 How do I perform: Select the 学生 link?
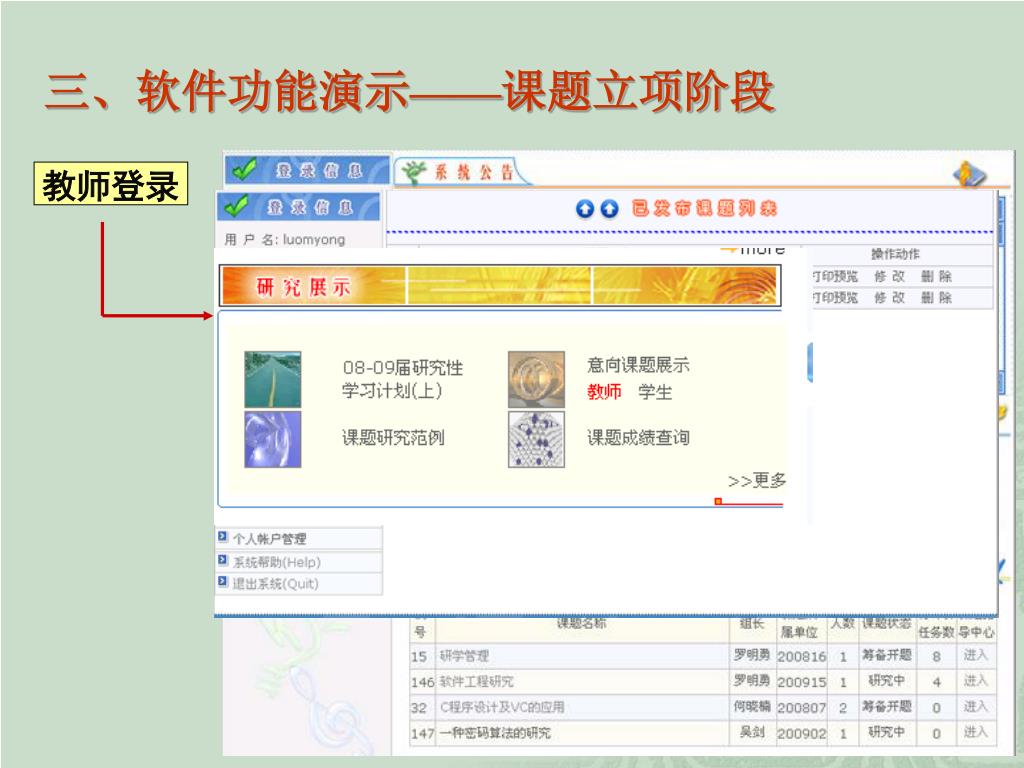click(x=655, y=392)
